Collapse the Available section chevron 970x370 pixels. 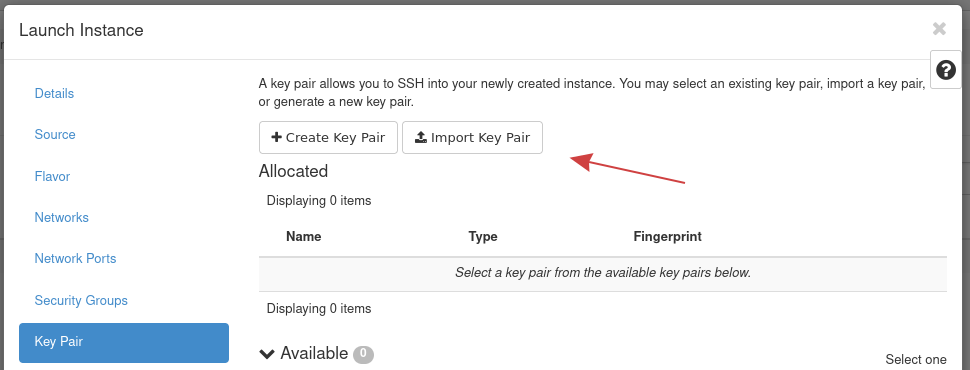pos(267,354)
